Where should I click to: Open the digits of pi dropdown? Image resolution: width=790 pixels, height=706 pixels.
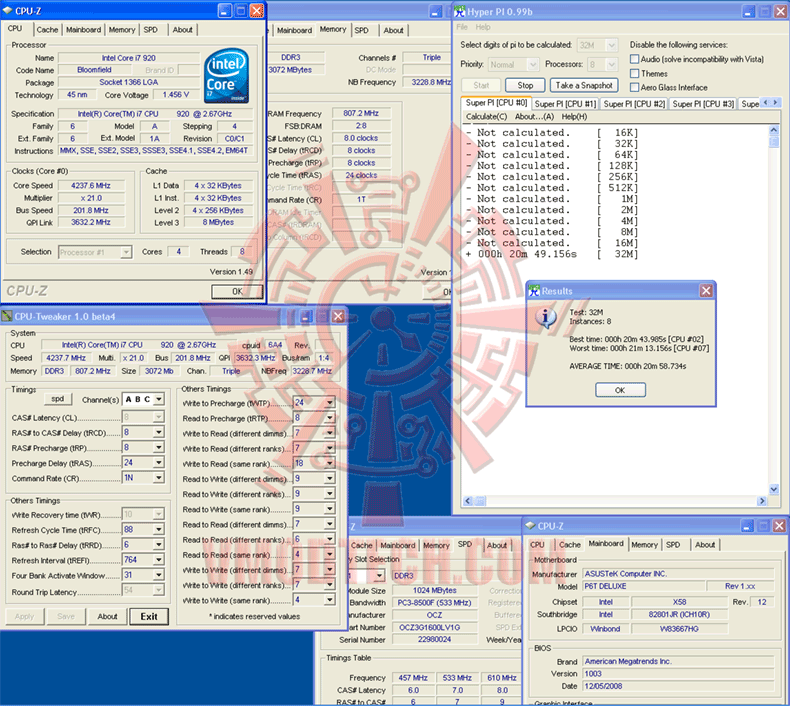pyautogui.click(x=611, y=45)
